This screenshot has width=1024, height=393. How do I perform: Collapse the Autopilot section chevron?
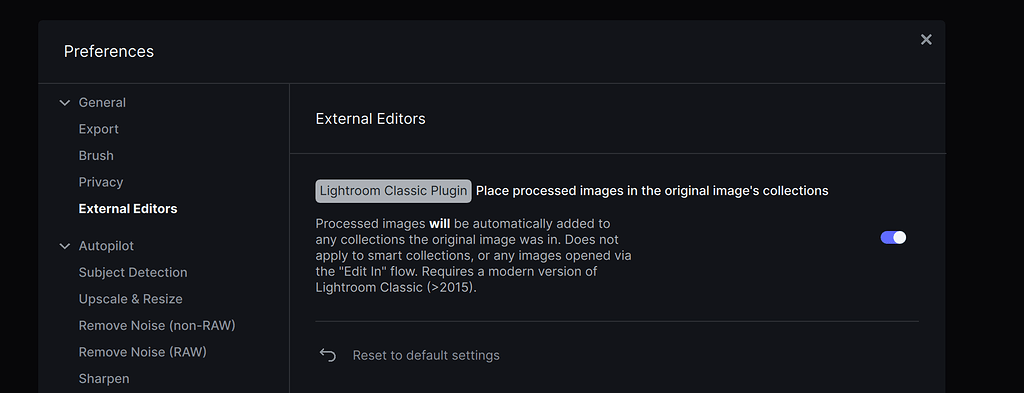click(x=65, y=246)
